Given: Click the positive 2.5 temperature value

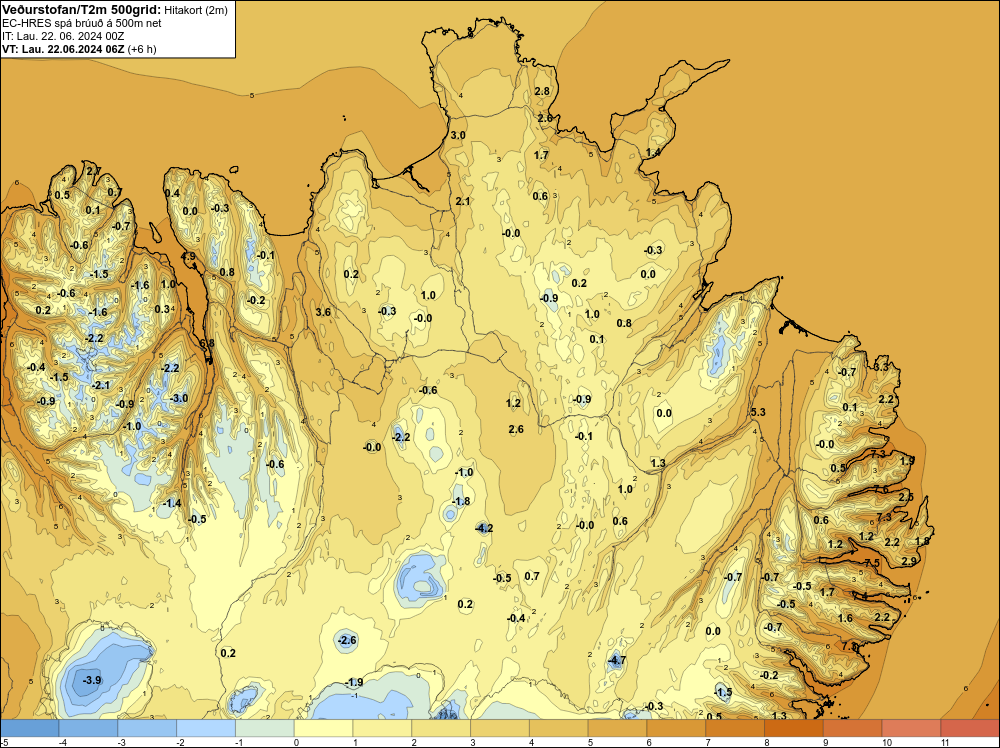Looking at the screenshot, I should [x=906, y=497].
